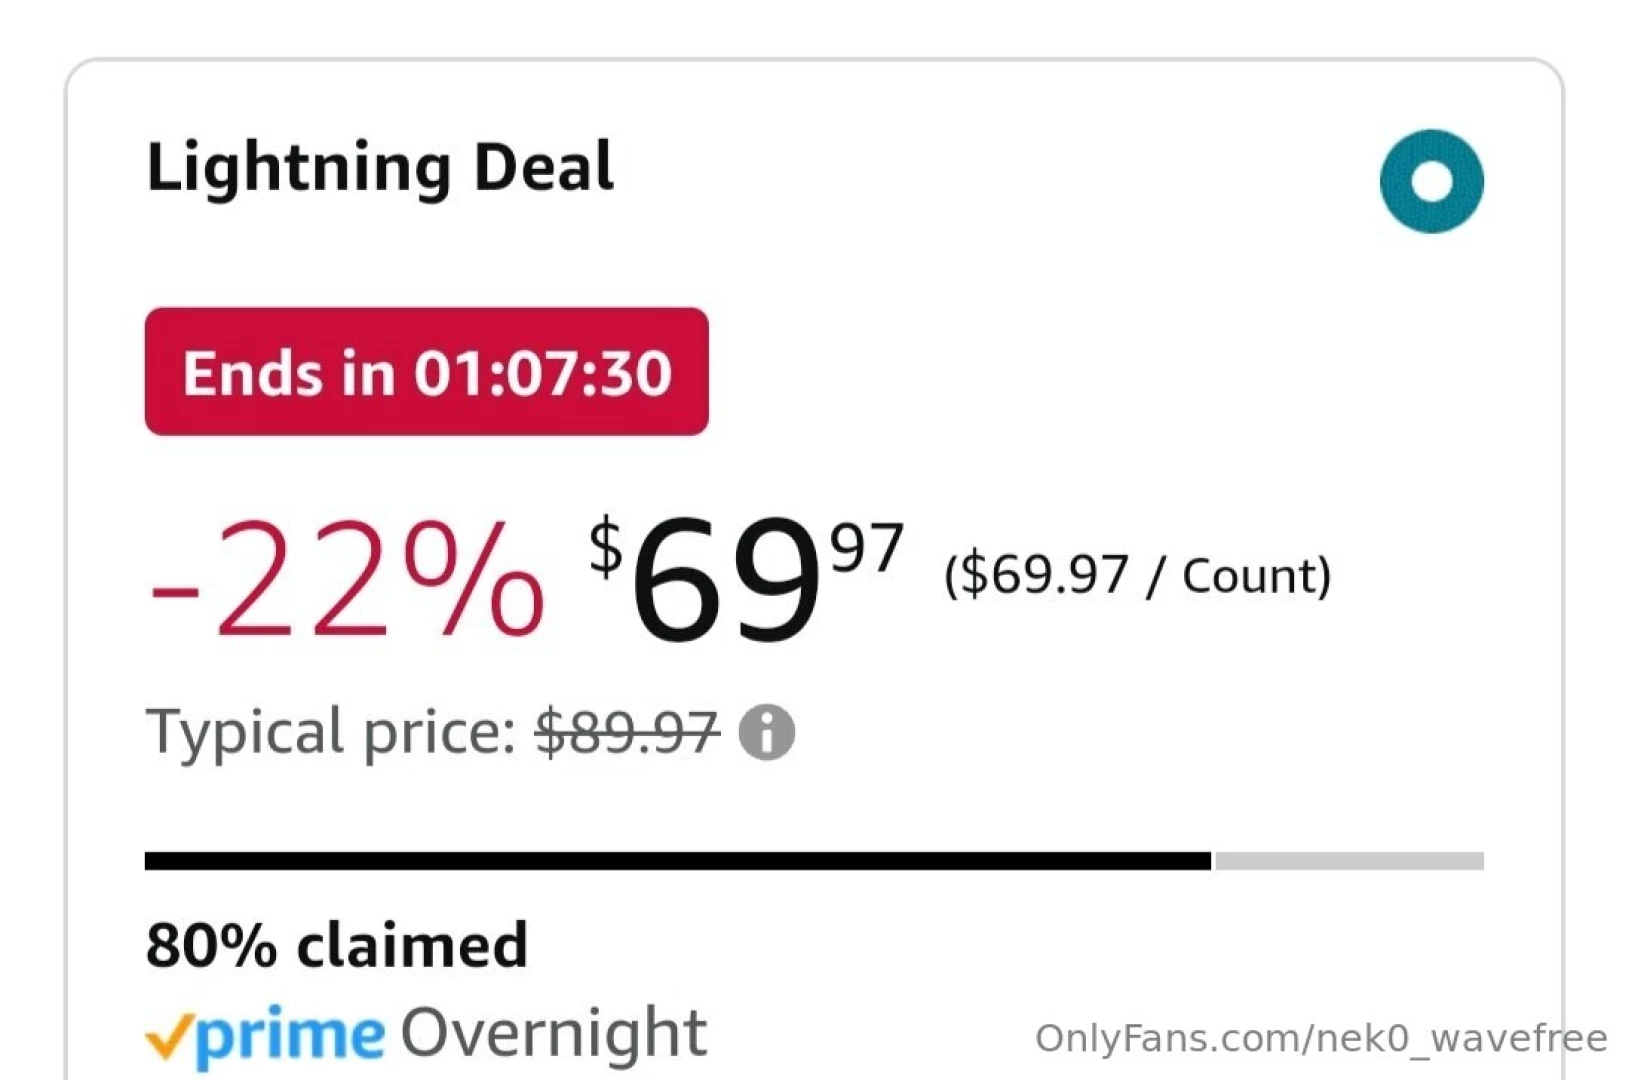Select the Lightning Deal radio button
Image resolution: width=1629 pixels, height=1080 pixels.
[x=1431, y=181]
